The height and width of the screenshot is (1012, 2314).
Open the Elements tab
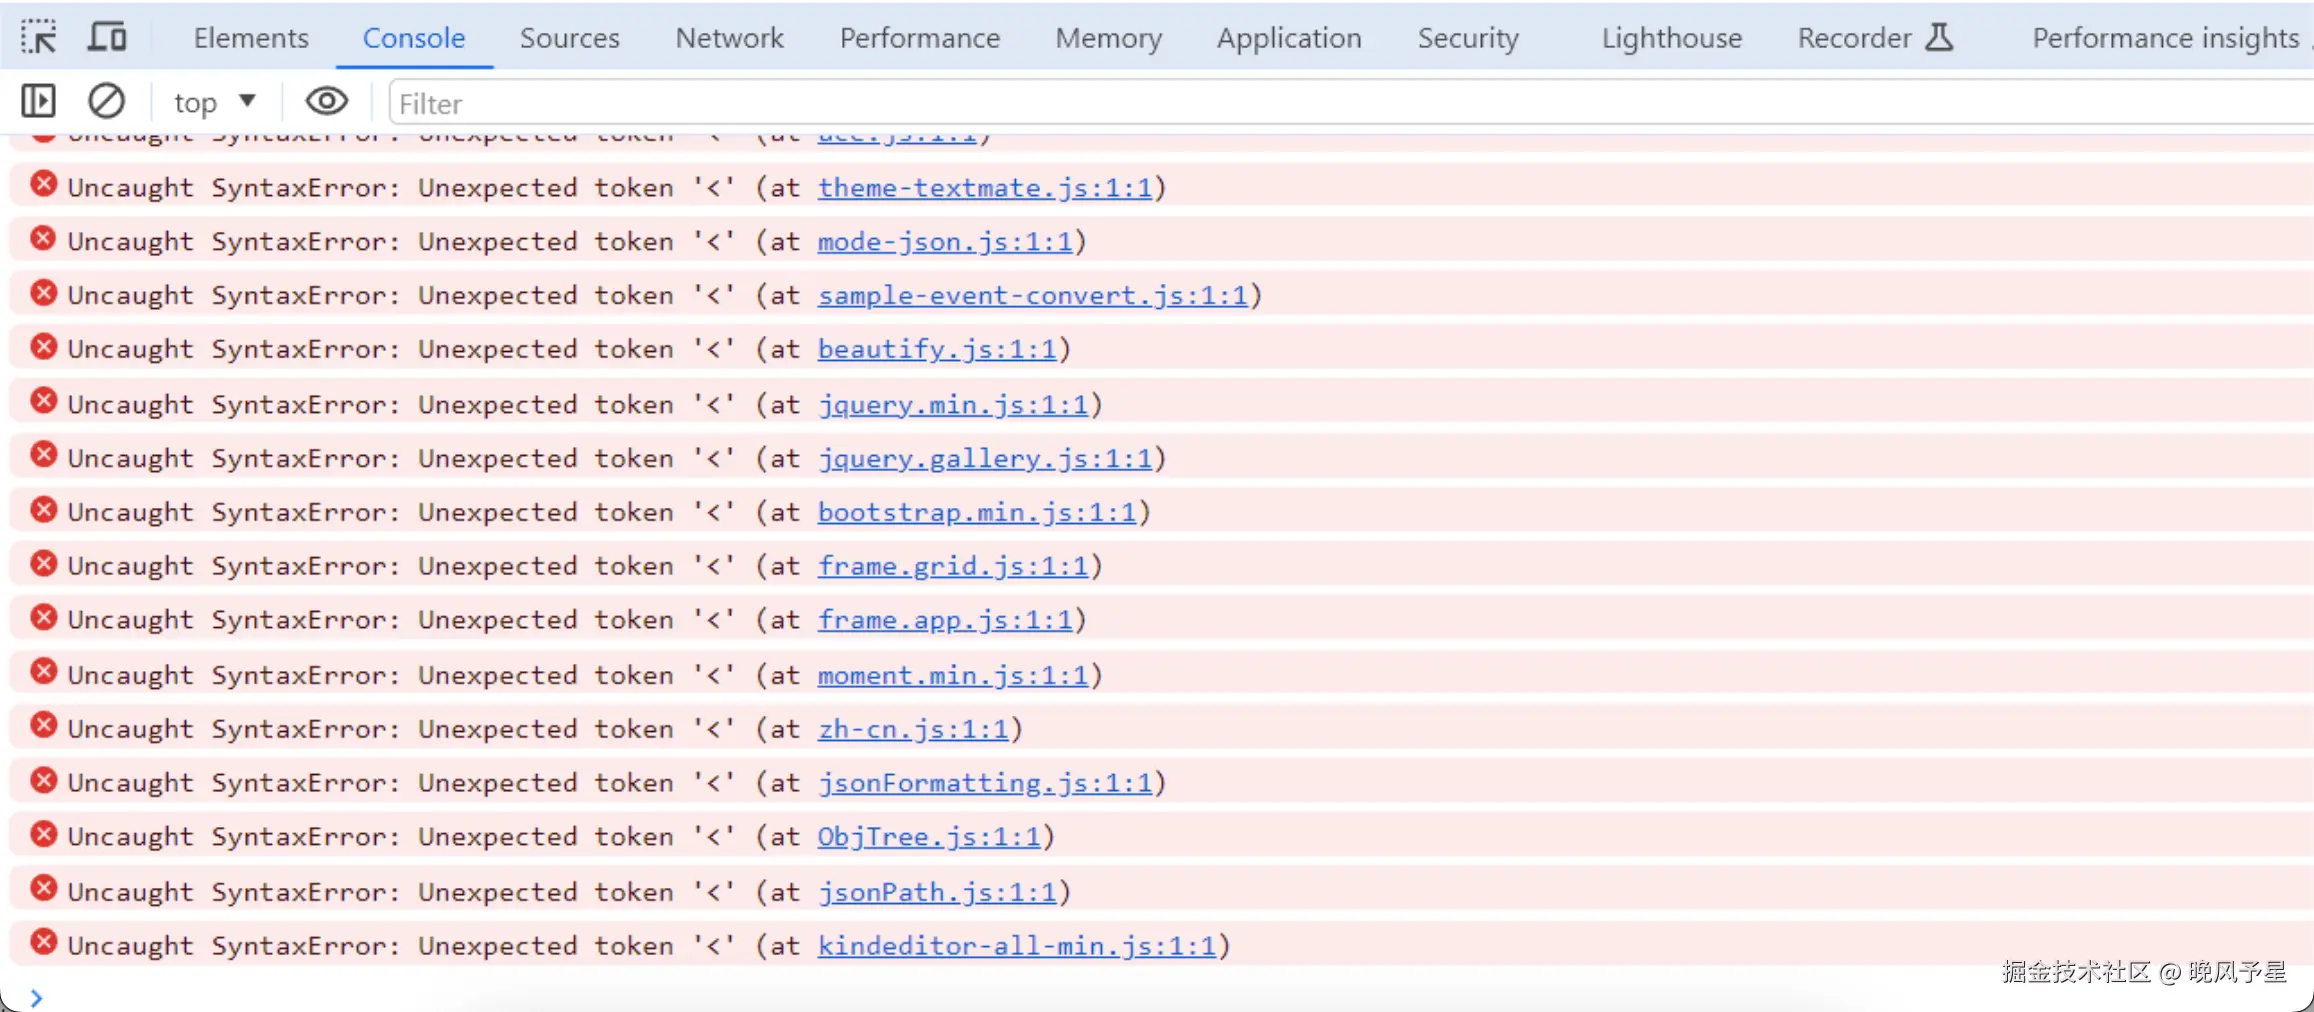[251, 38]
